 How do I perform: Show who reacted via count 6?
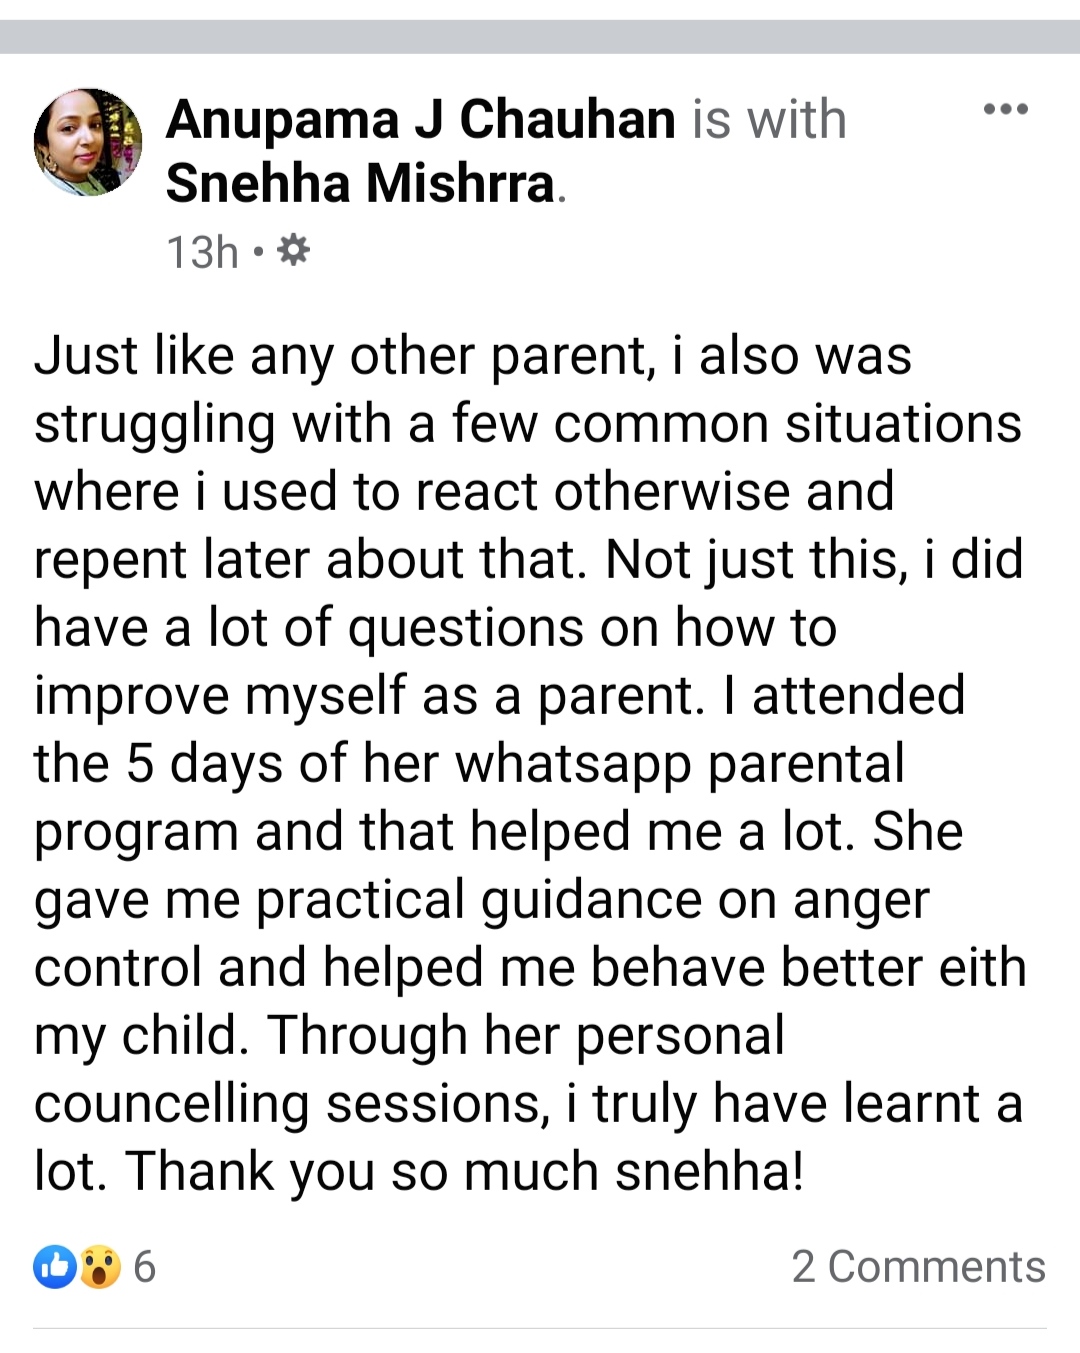tap(145, 1267)
